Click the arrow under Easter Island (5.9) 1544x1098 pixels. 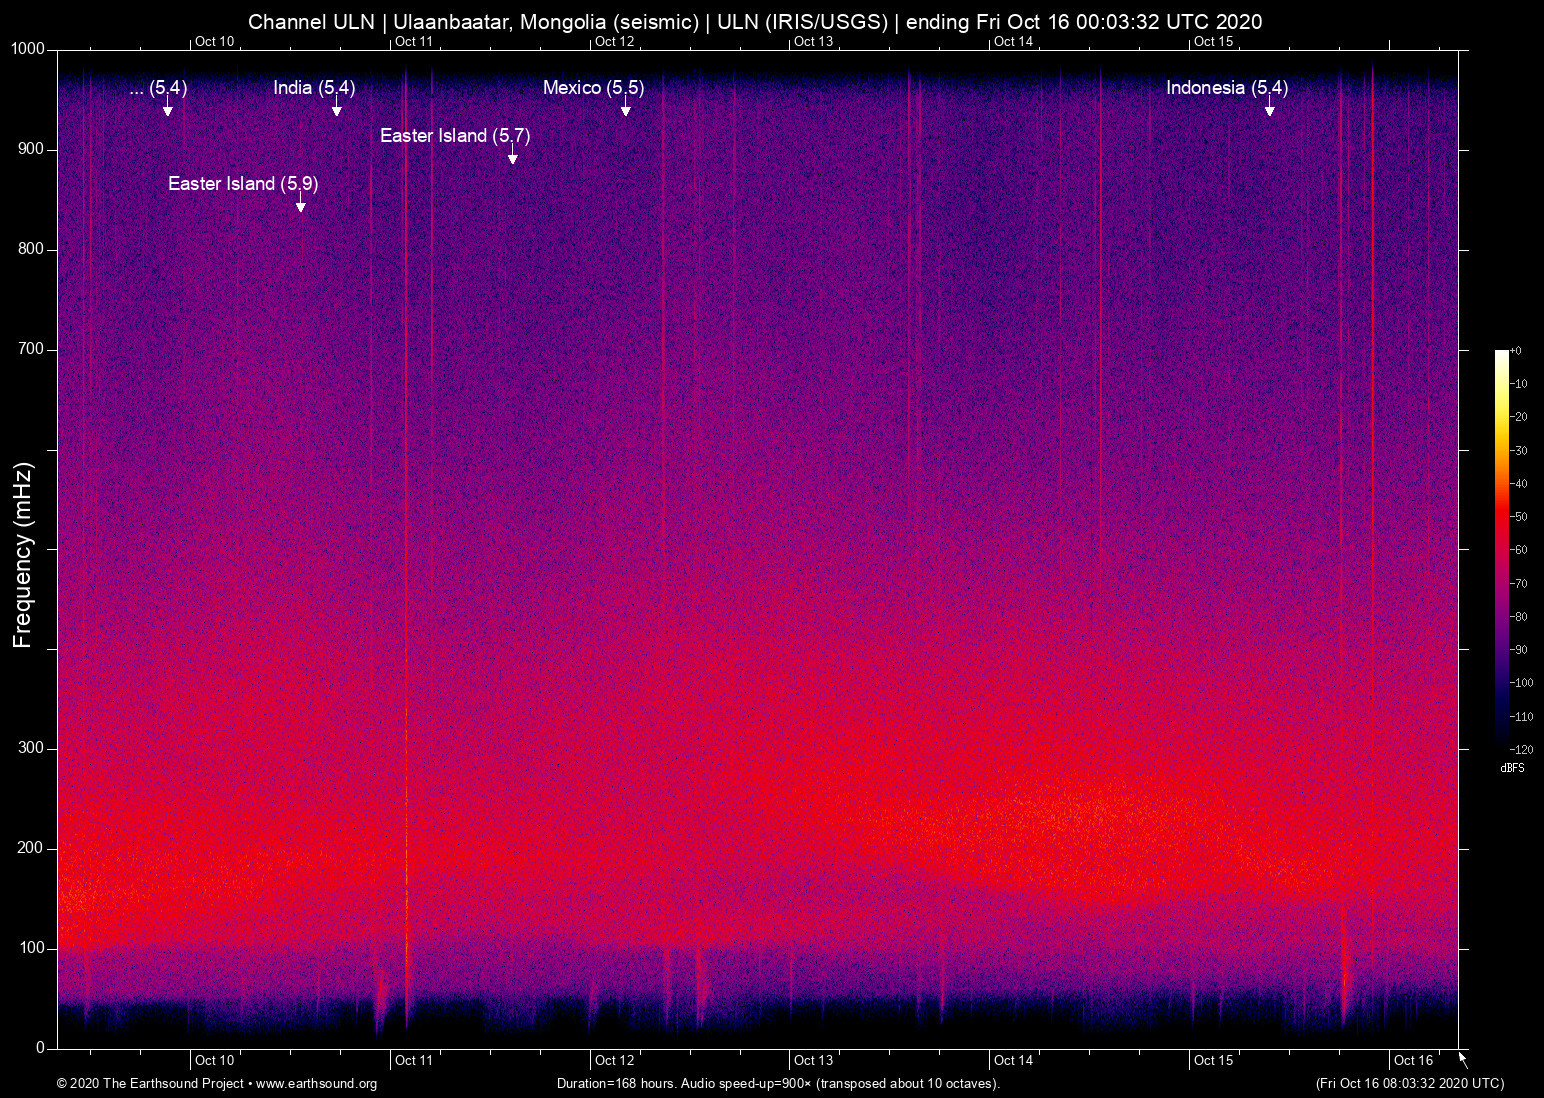coord(301,204)
